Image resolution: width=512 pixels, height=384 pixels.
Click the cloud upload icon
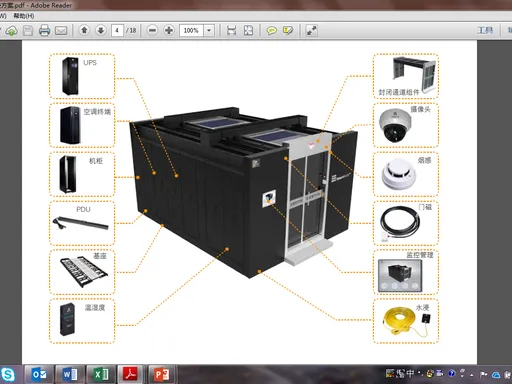coord(11,31)
